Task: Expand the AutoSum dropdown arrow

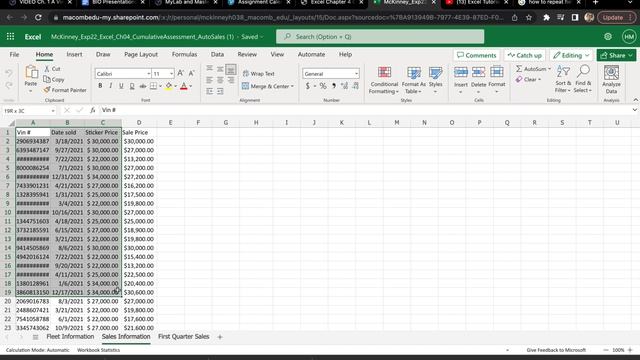Action: (x=549, y=69)
